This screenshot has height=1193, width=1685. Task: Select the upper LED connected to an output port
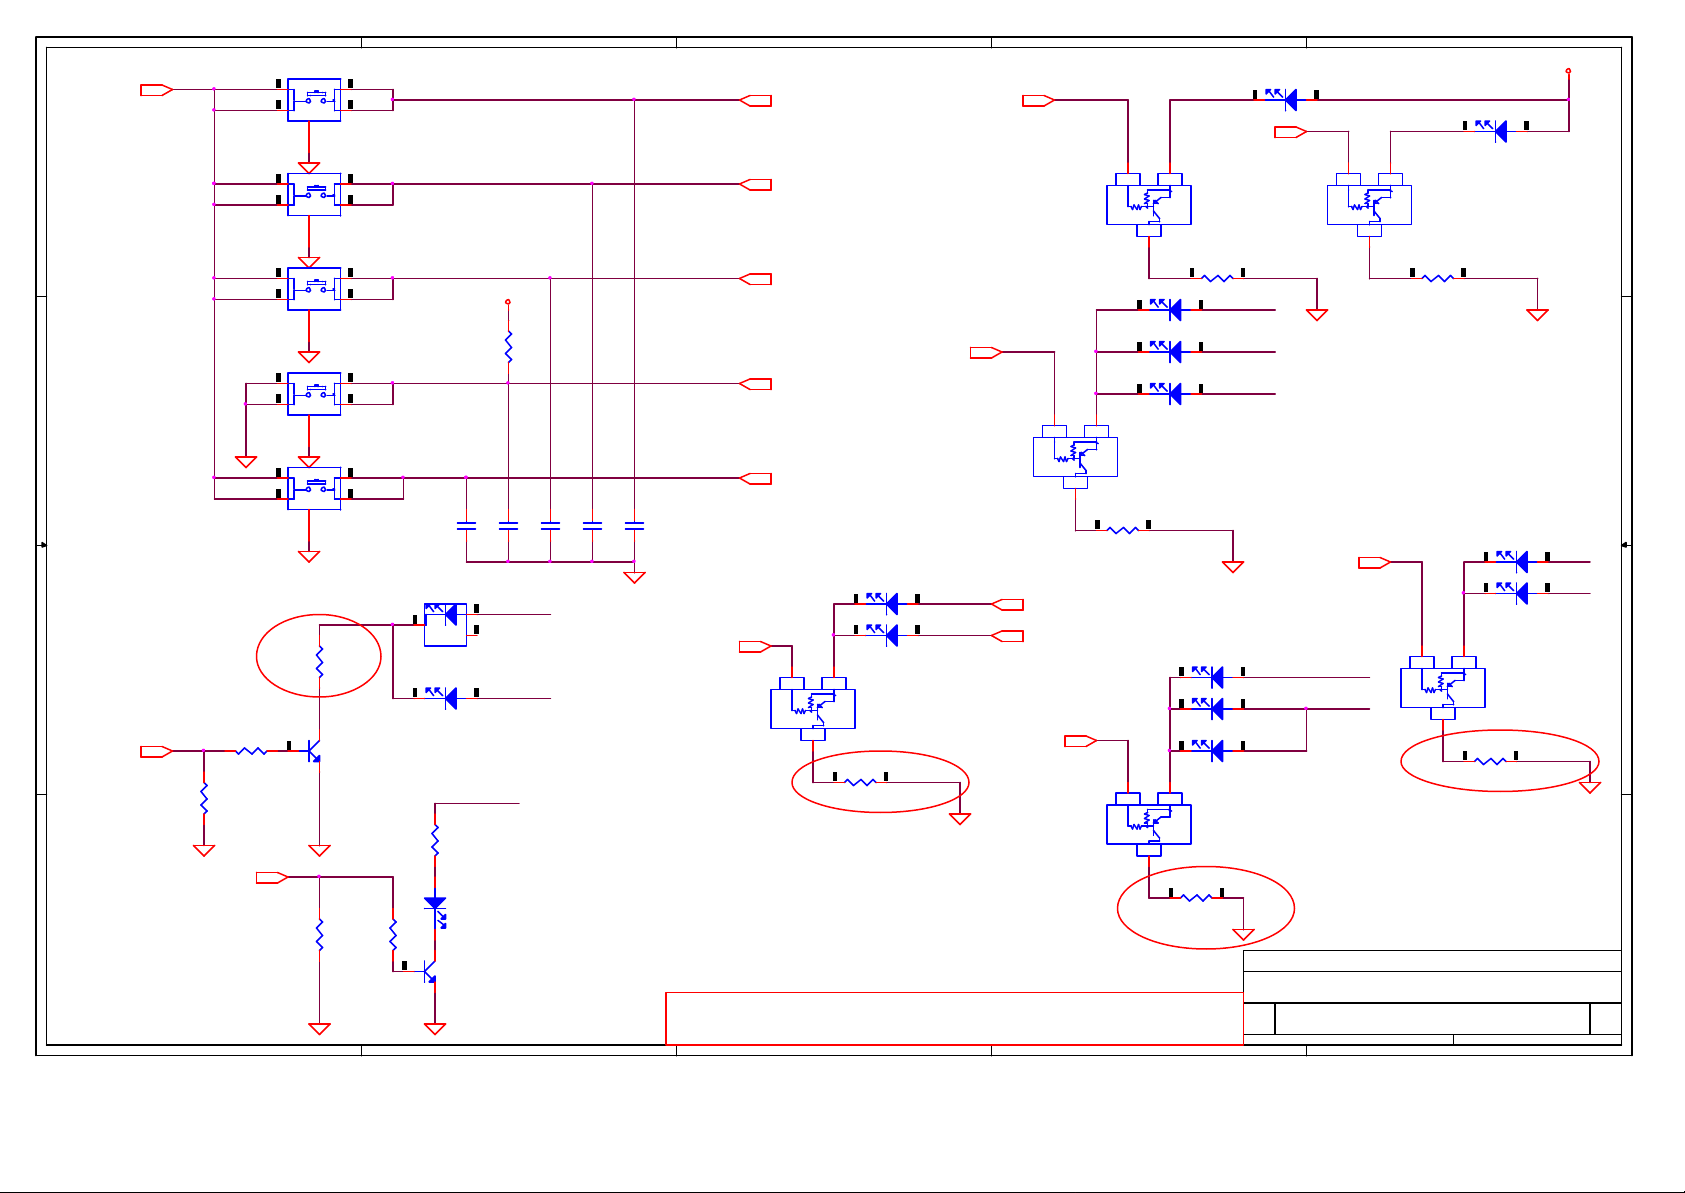[x=883, y=603]
